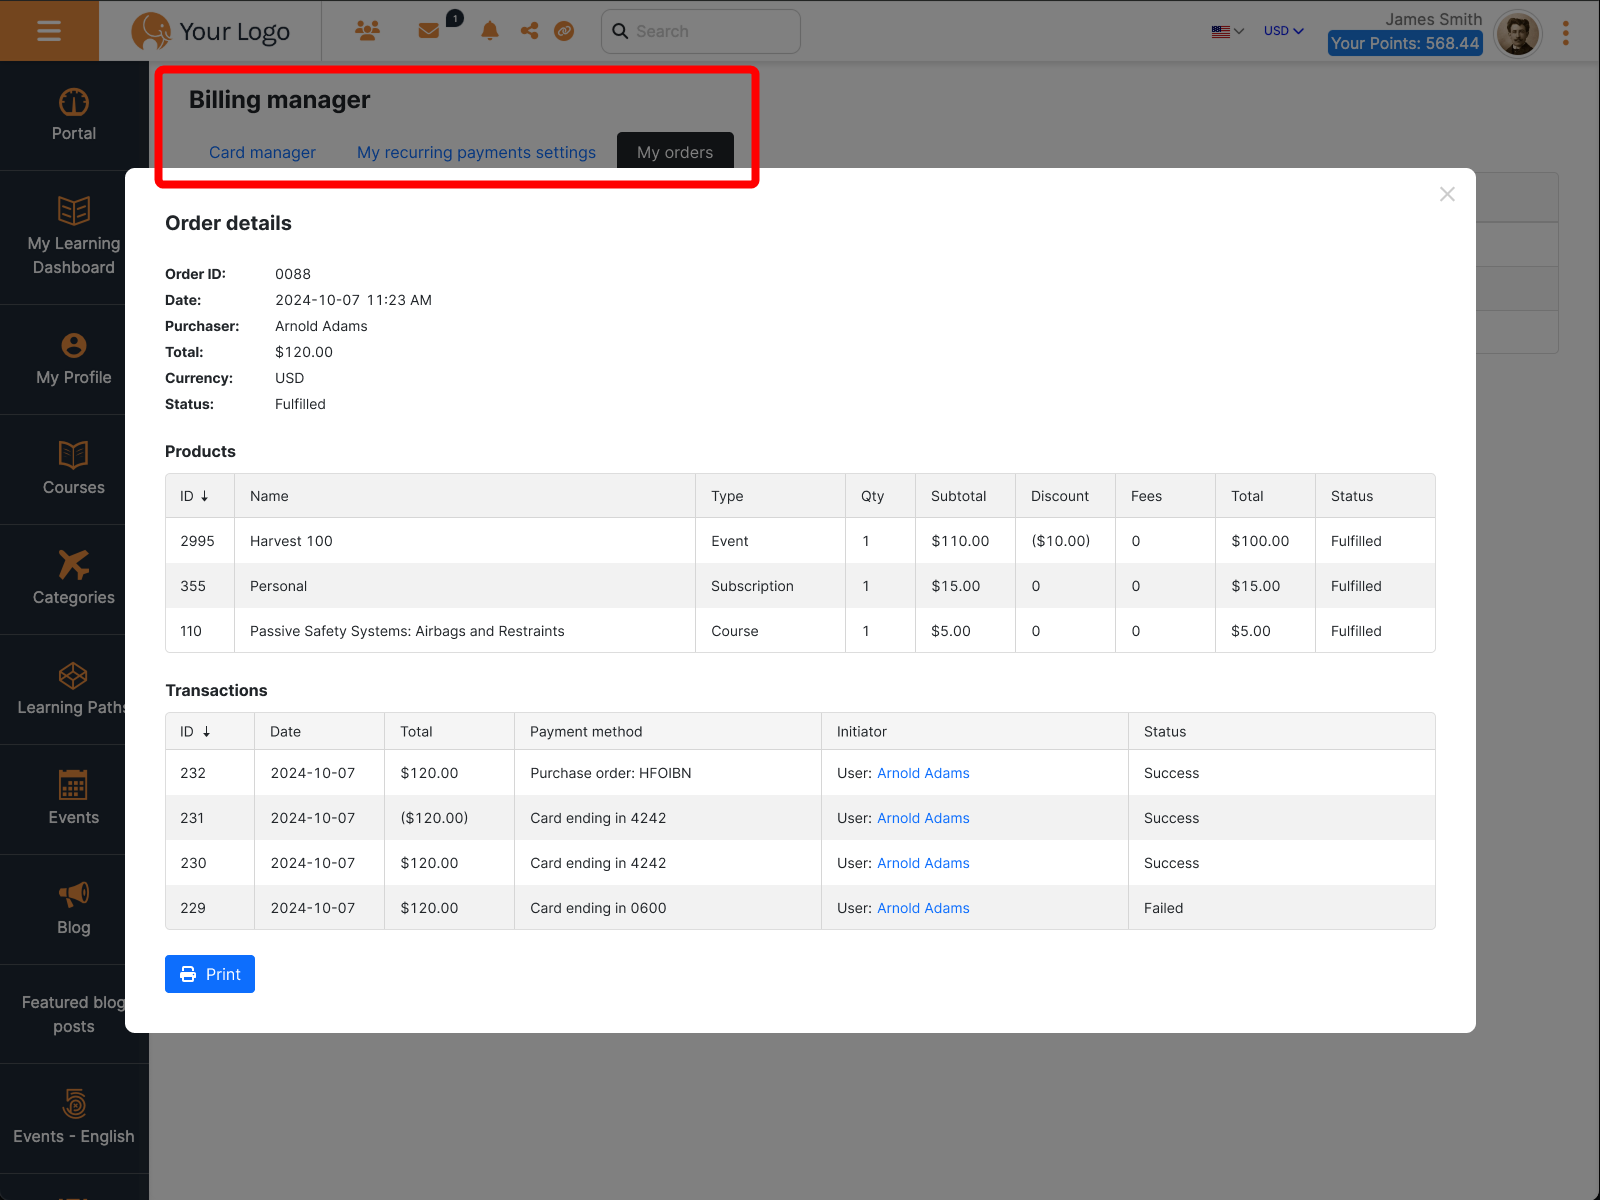Open the language flag dropdown
Image resolution: width=1600 pixels, height=1200 pixels.
point(1227,31)
